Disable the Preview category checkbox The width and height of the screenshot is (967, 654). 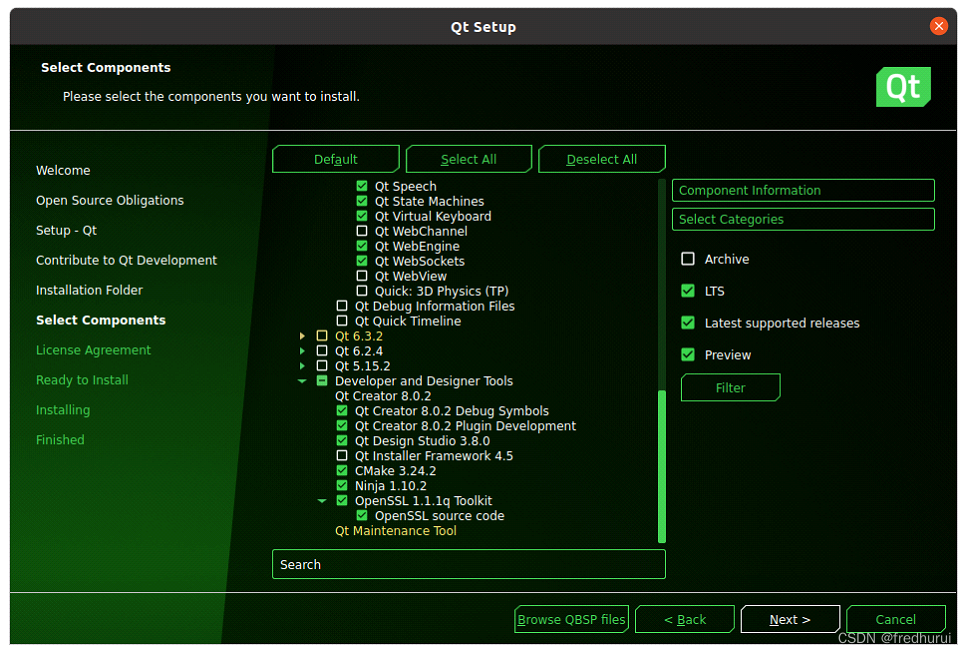tap(688, 355)
